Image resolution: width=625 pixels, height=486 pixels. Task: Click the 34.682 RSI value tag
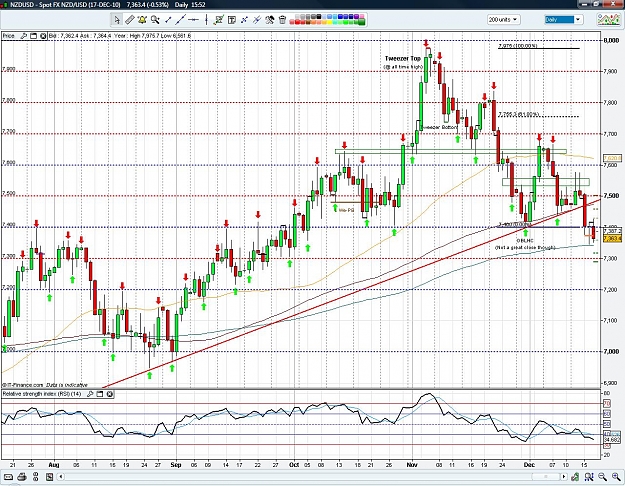click(x=612, y=440)
